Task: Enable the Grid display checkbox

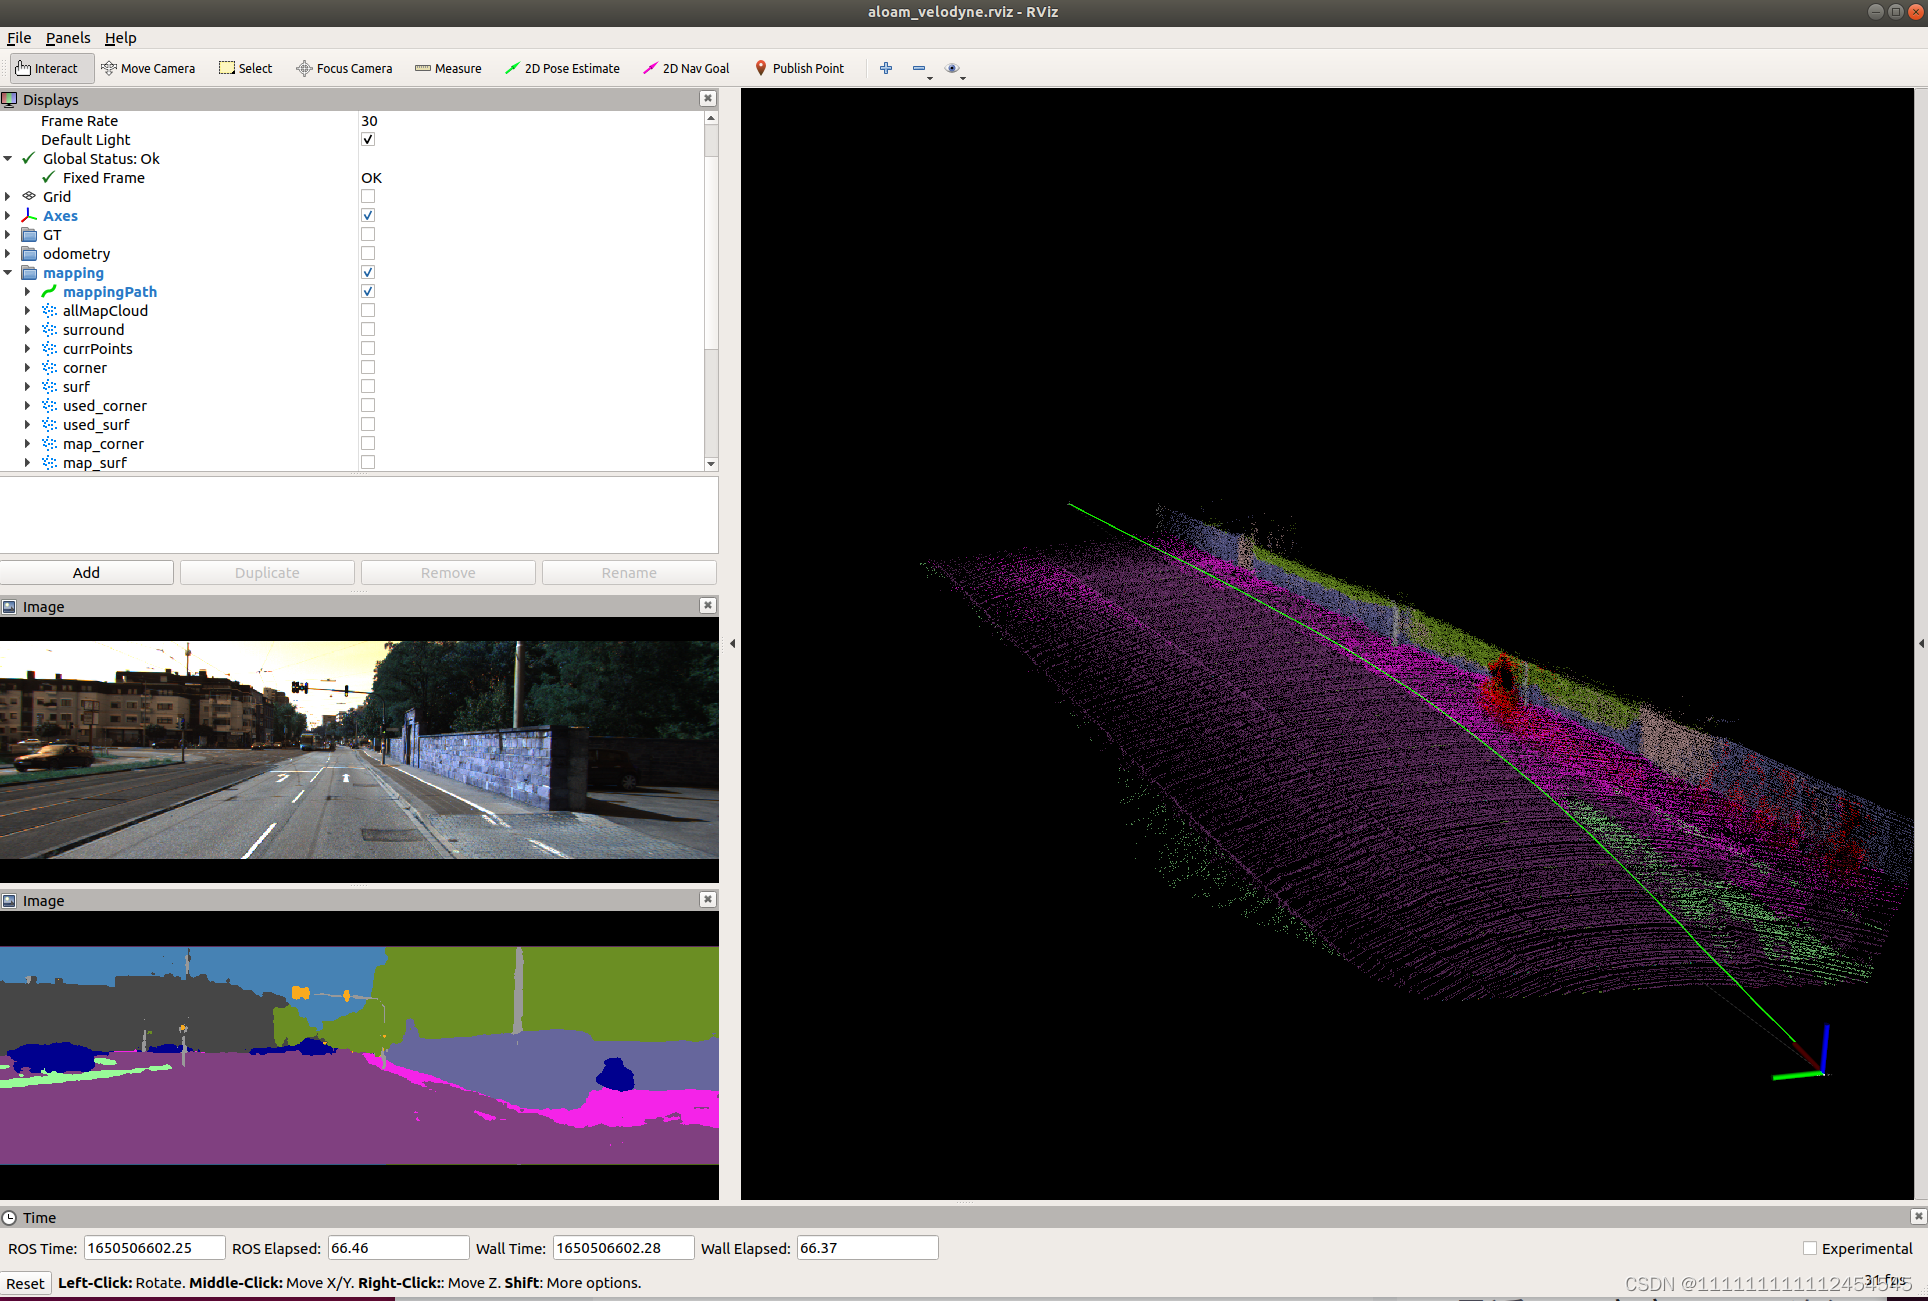Action: tap(368, 197)
